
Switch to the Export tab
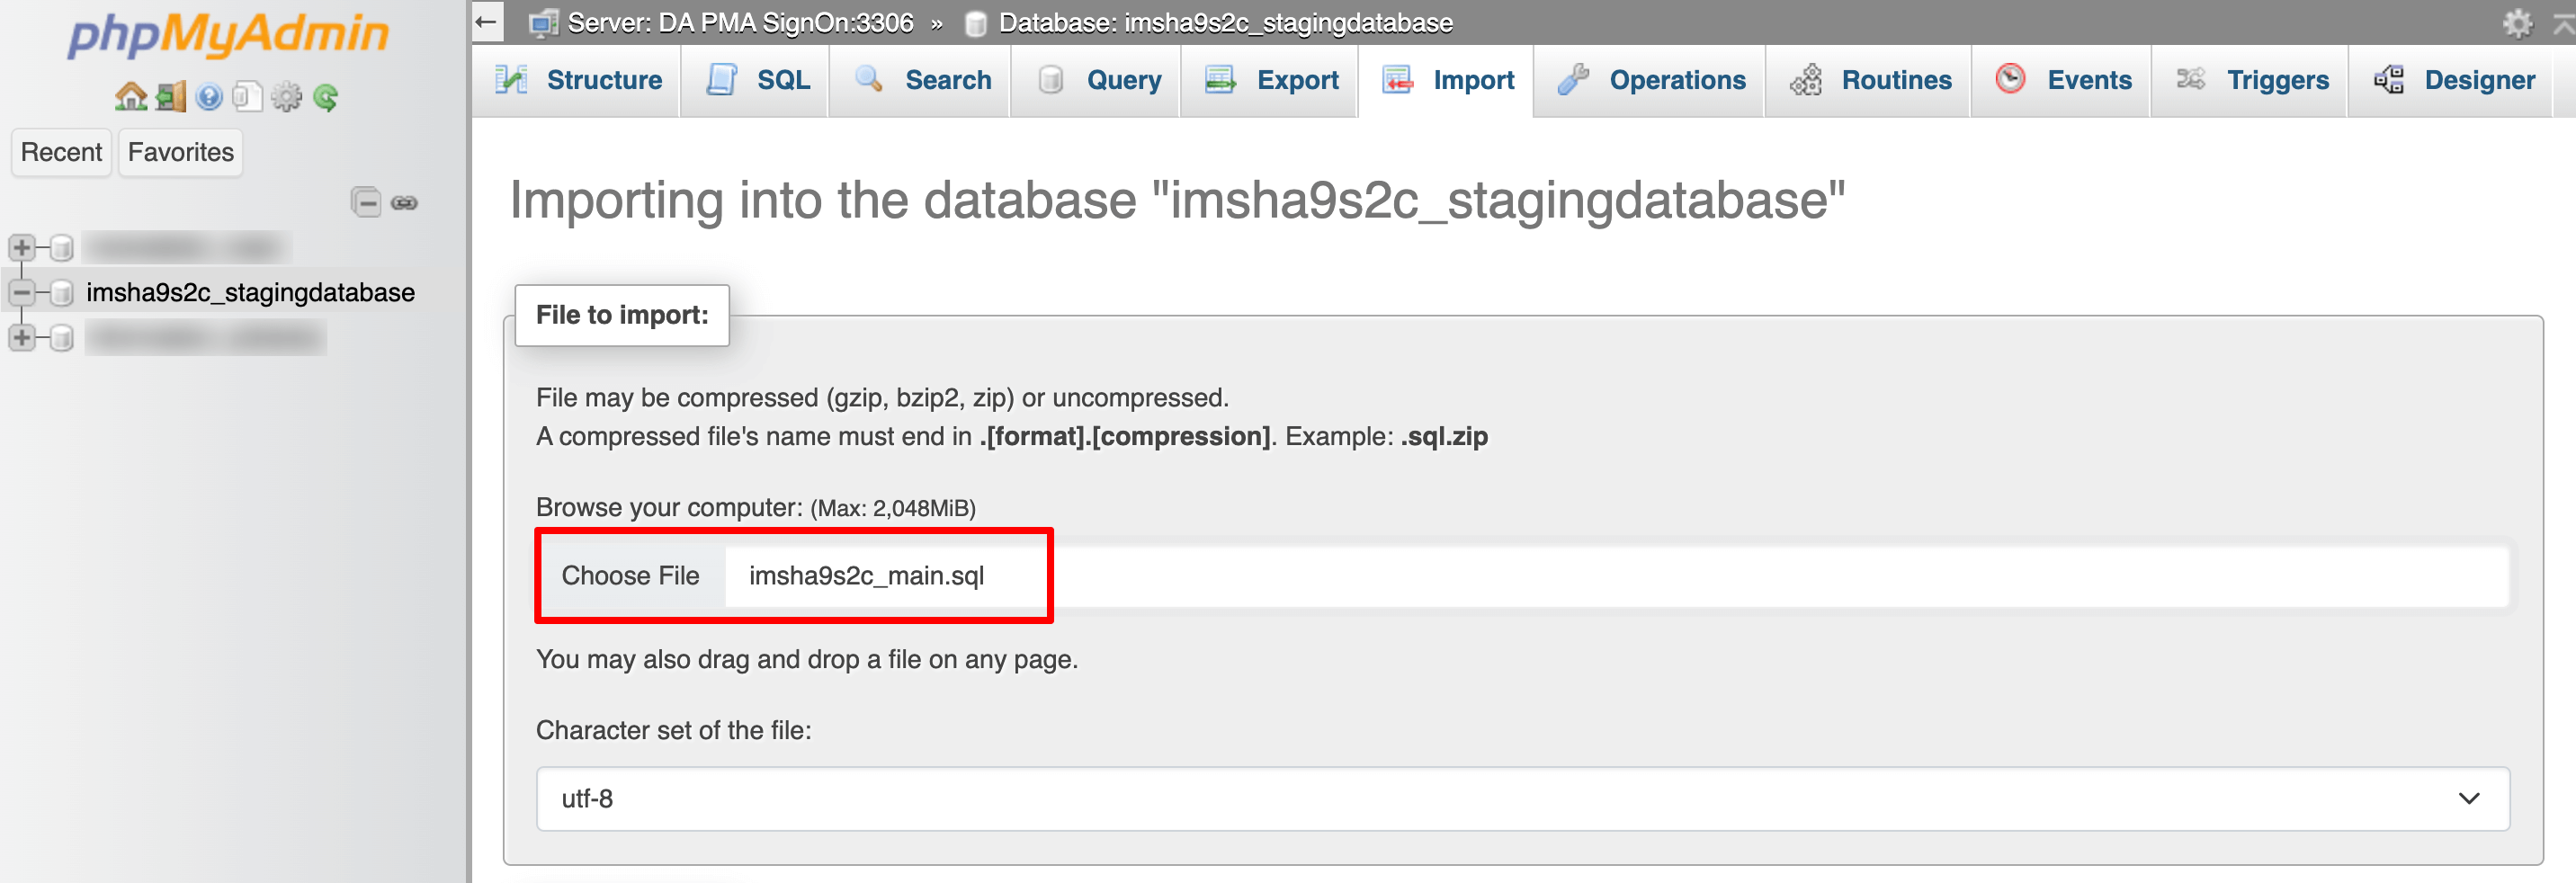pyautogui.click(x=1272, y=80)
